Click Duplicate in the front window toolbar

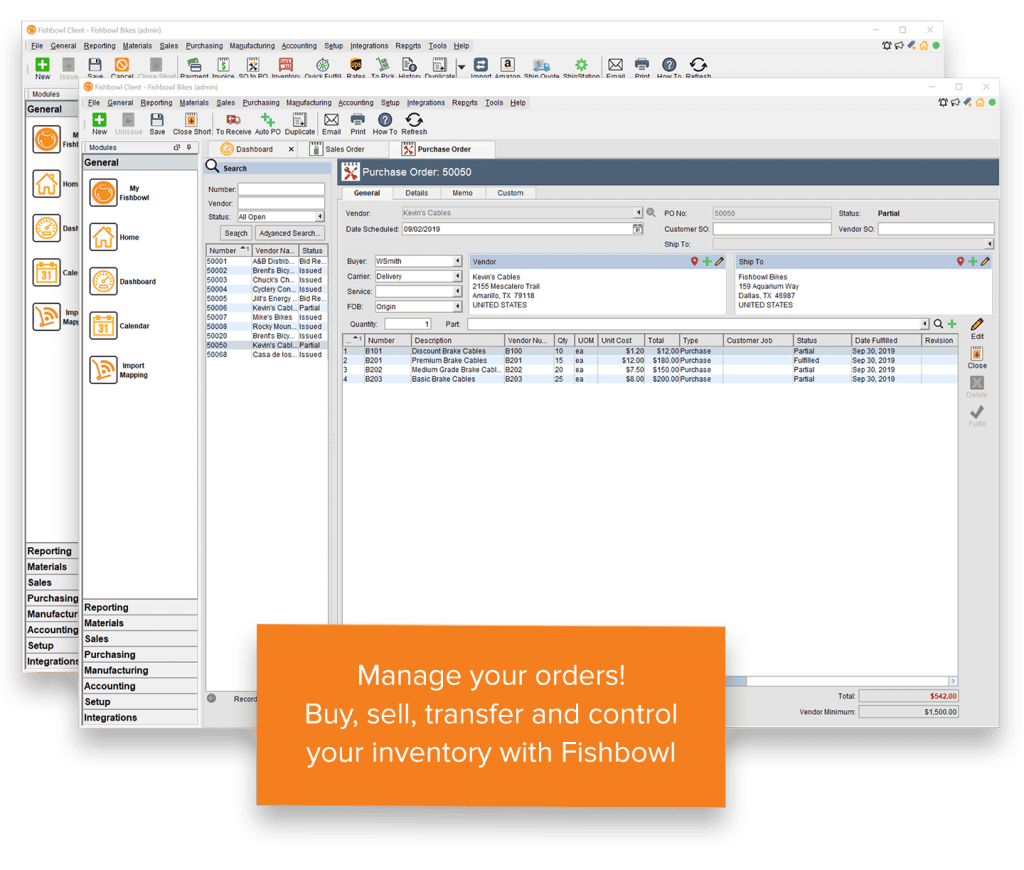point(300,123)
